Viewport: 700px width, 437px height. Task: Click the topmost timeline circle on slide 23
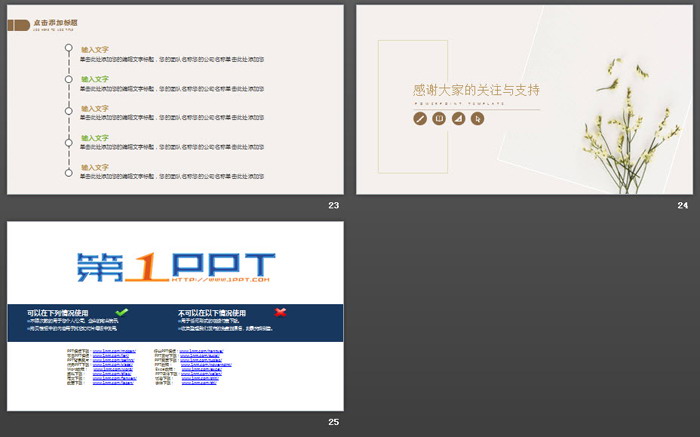[x=68, y=48]
